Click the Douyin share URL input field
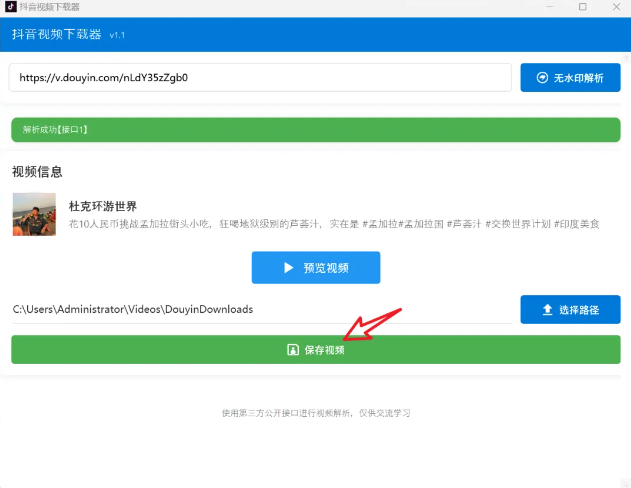 coord(260,78)
